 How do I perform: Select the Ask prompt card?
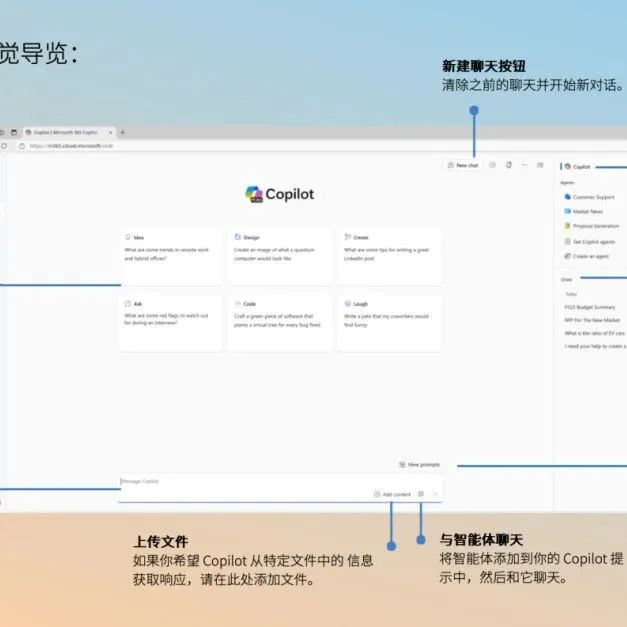[x=170, y=323]
